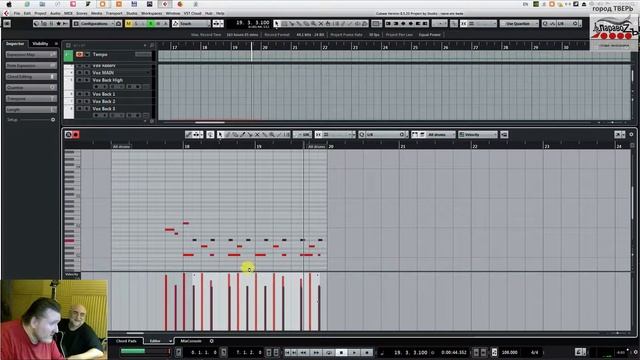
Task: Open key editor setup gear icon
Action: click(x=631, y=134)
